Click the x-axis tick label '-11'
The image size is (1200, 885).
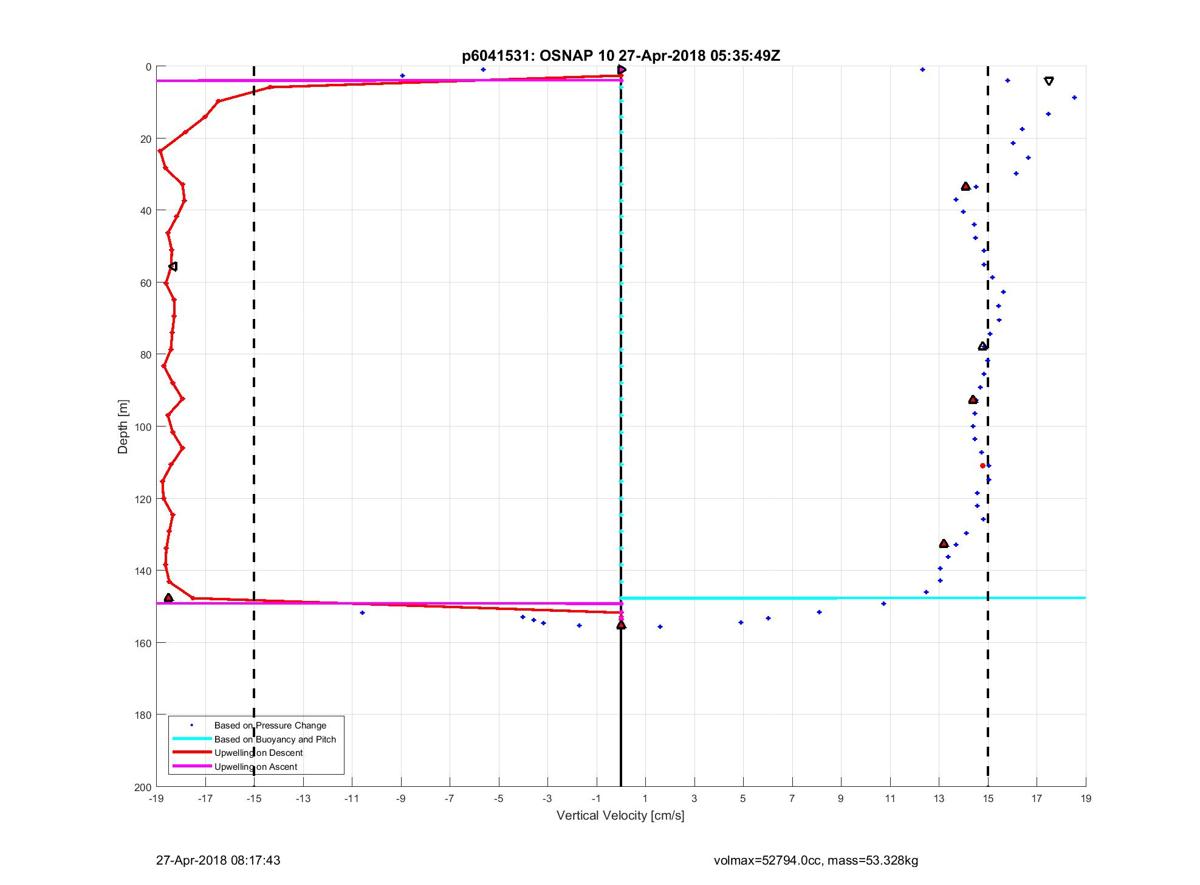point(352,798)
